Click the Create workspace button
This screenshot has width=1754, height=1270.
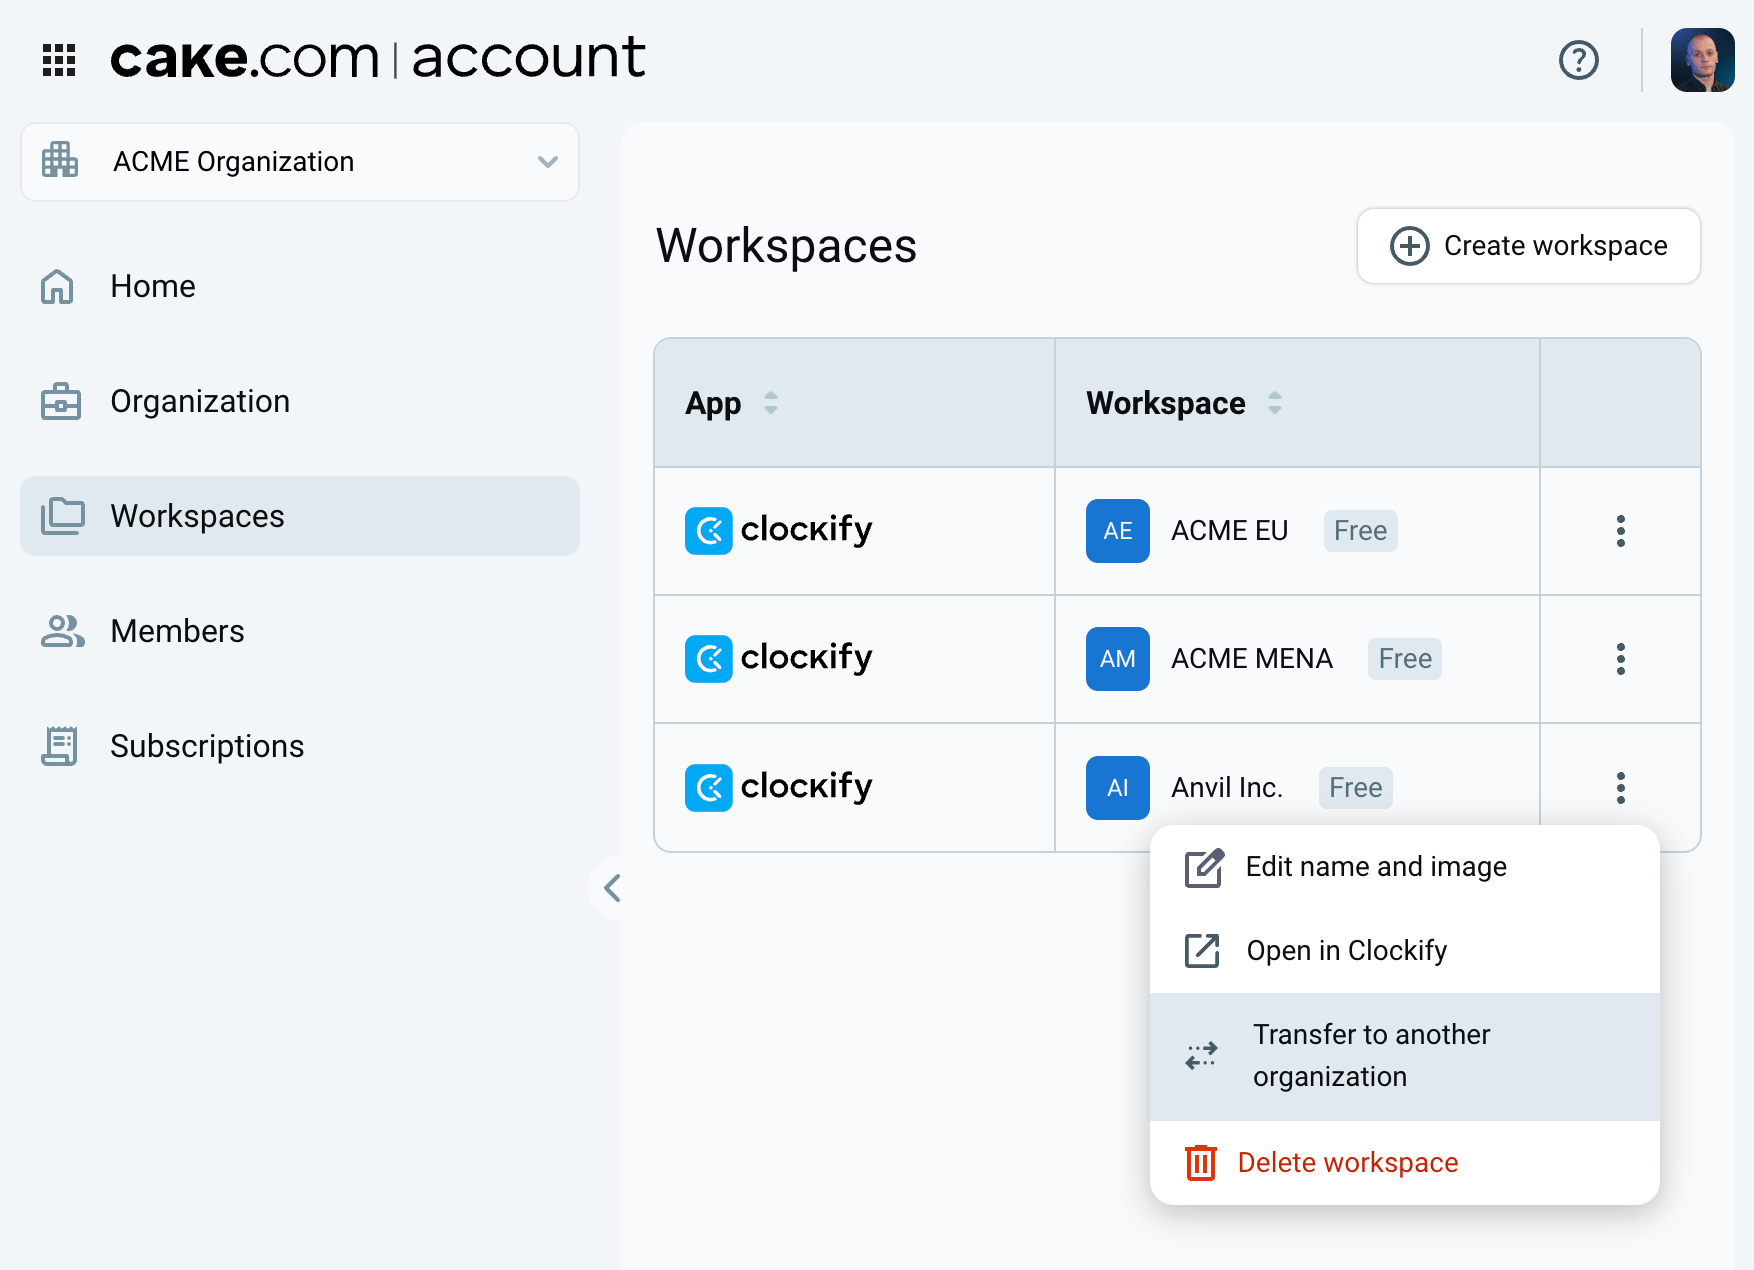[x=1528, y=246]
